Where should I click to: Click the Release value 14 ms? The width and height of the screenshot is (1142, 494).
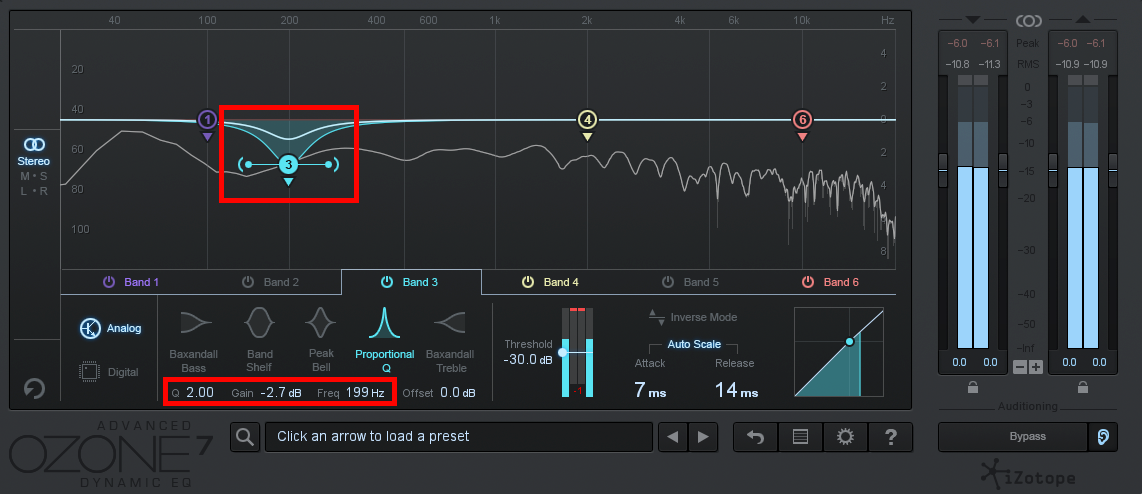coord(736,391)
